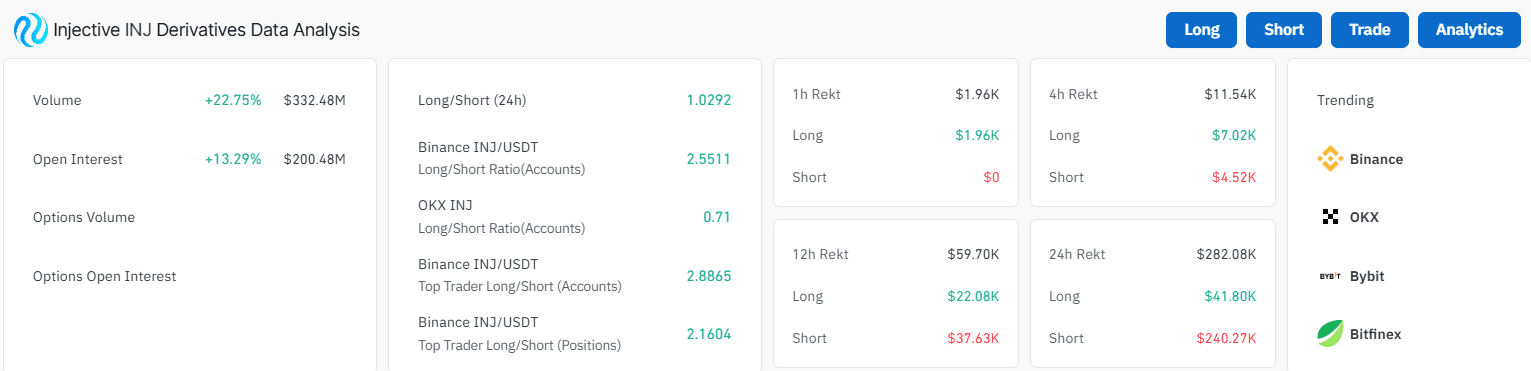
Task: Click the Top Trader Long/Short (Positions) row
Action: click(574, 334)
